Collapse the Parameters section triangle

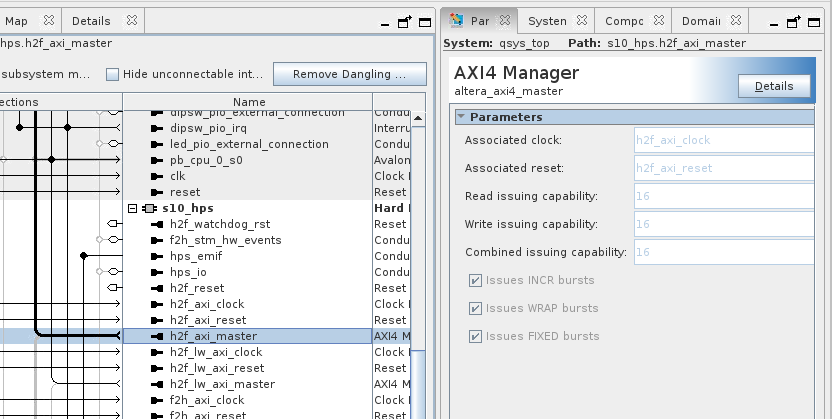click(x=461, y=117)
